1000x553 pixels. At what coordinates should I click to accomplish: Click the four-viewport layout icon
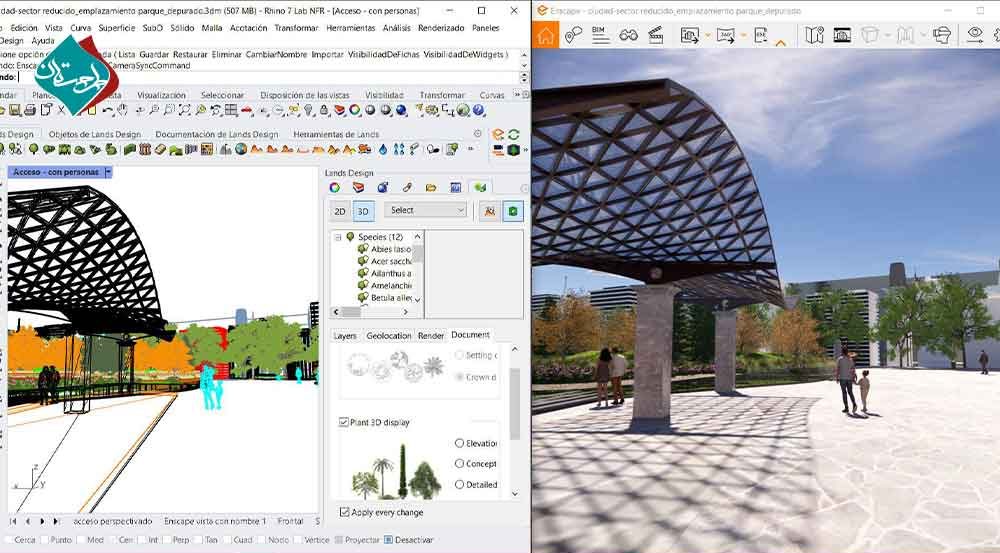[x=231, y=110]
